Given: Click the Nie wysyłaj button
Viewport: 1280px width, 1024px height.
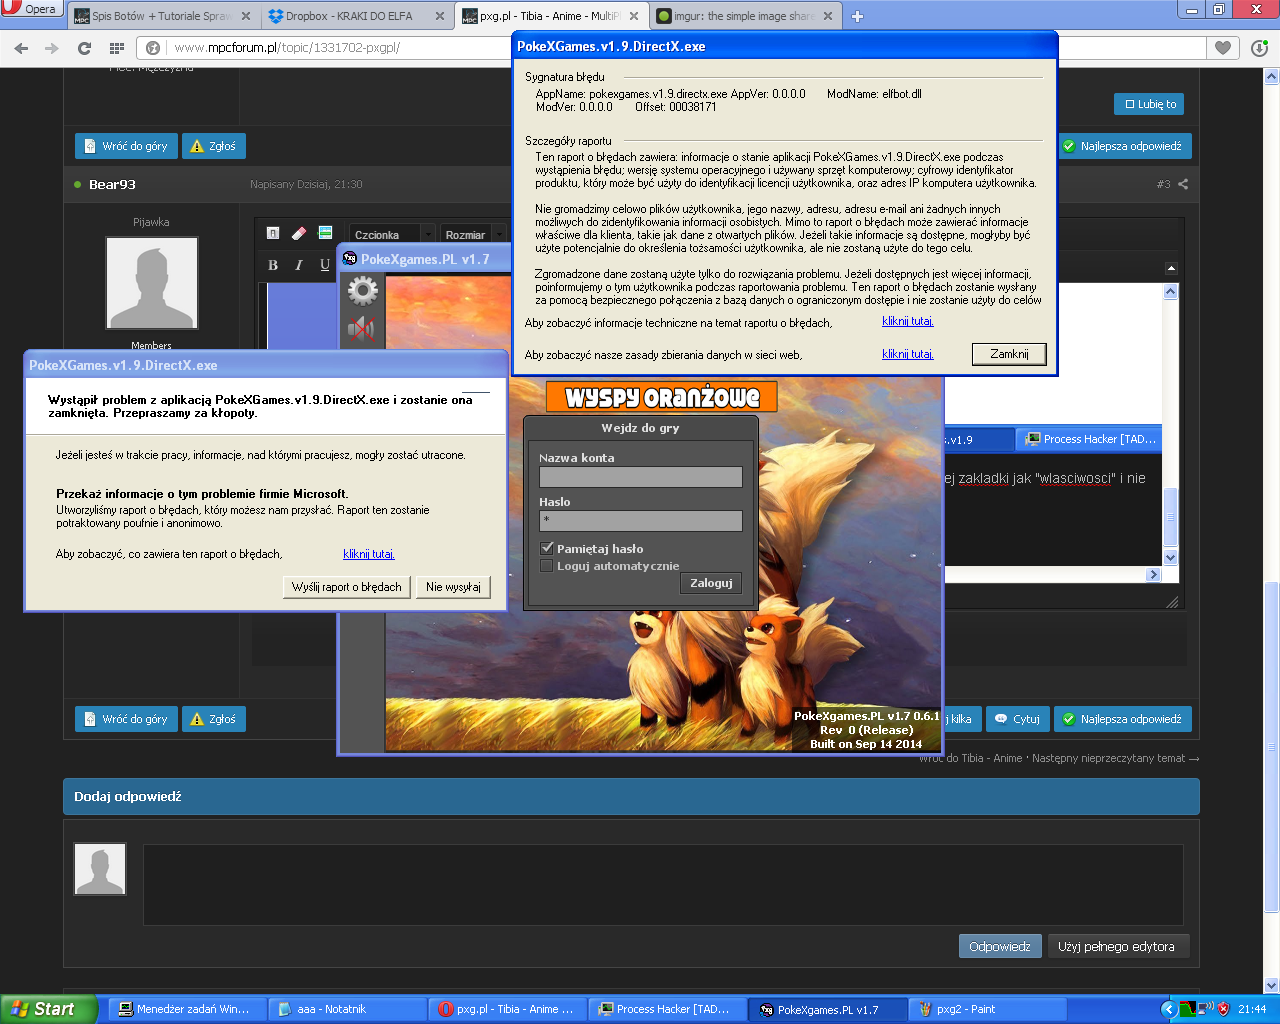Looking at the screenshot, I should pyautogui.click(x=453, y=587).
